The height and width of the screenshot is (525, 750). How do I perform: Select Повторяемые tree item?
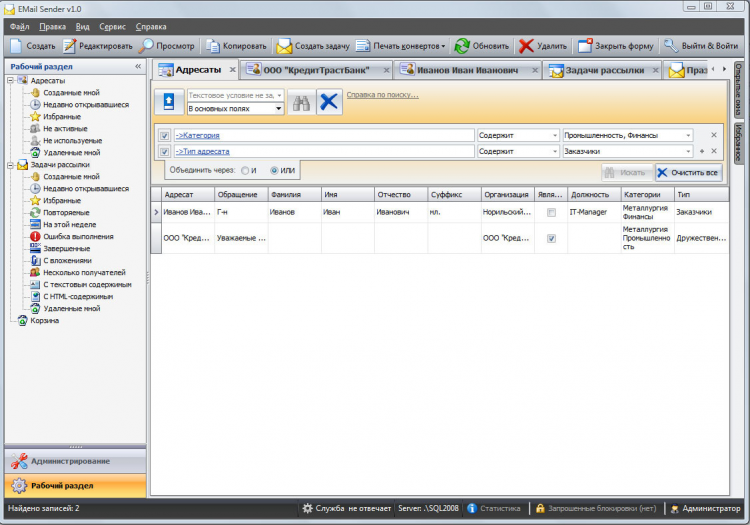pyautogui.click(x=66, y=213)
